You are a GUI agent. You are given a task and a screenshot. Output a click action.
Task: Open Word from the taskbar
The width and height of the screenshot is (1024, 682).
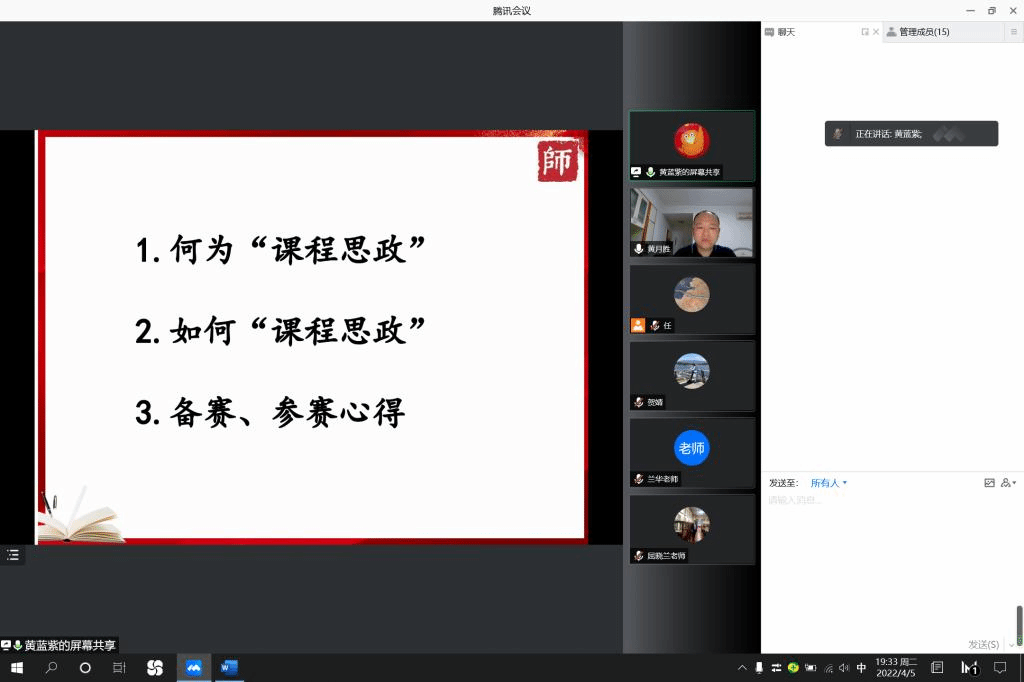[x=229, y=667]
